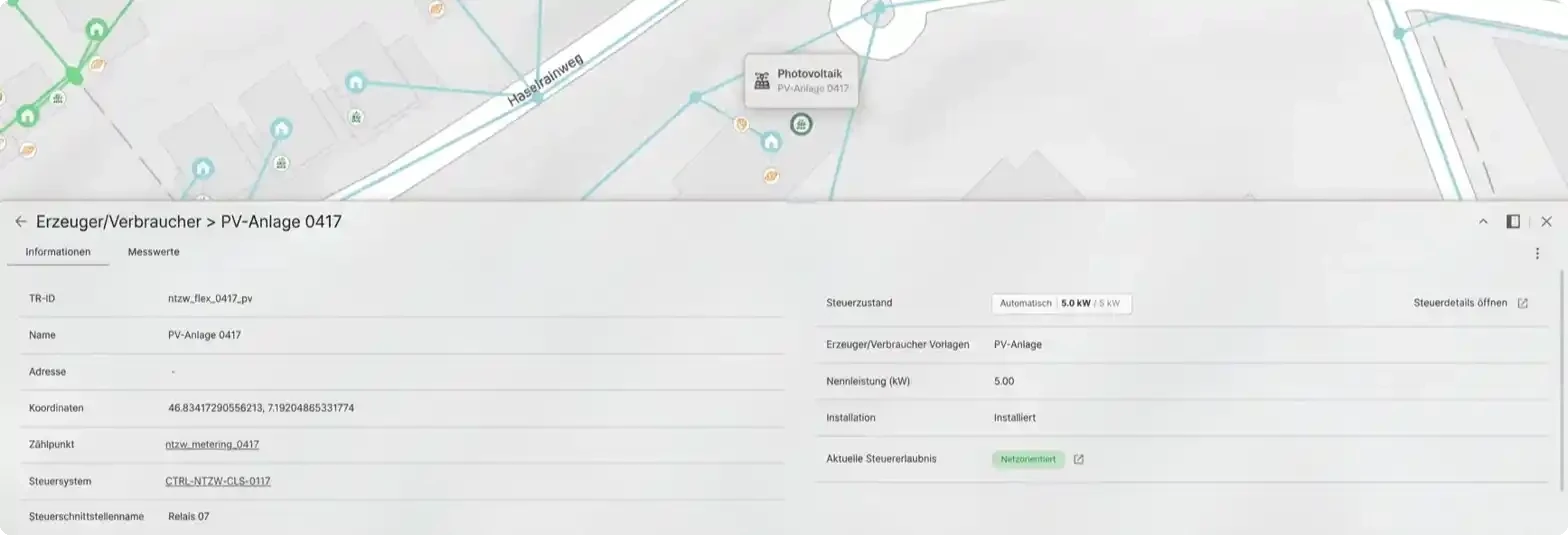Toggle the side-panel layout icon
This screenshot has width=1568, height=535.
pos(1513,221)
